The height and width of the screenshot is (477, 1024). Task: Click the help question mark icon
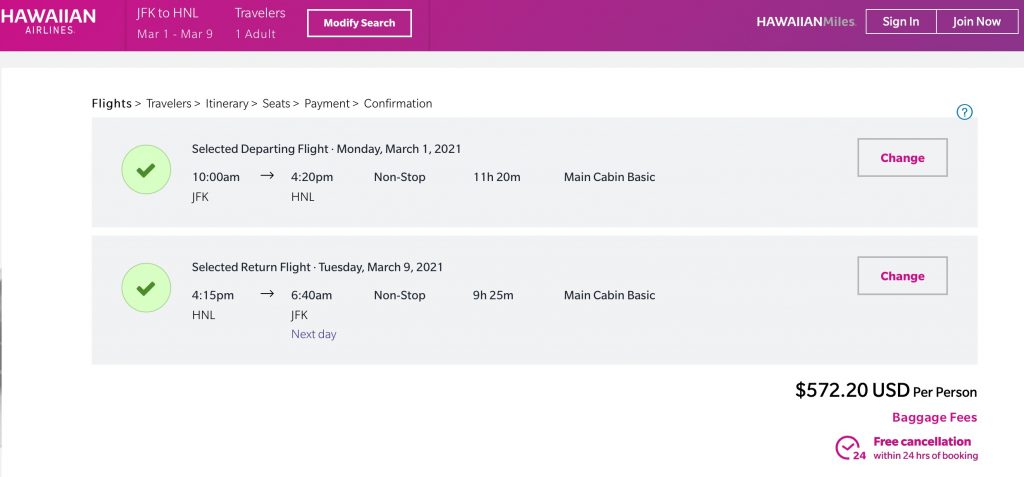click(x=964, y=112)
